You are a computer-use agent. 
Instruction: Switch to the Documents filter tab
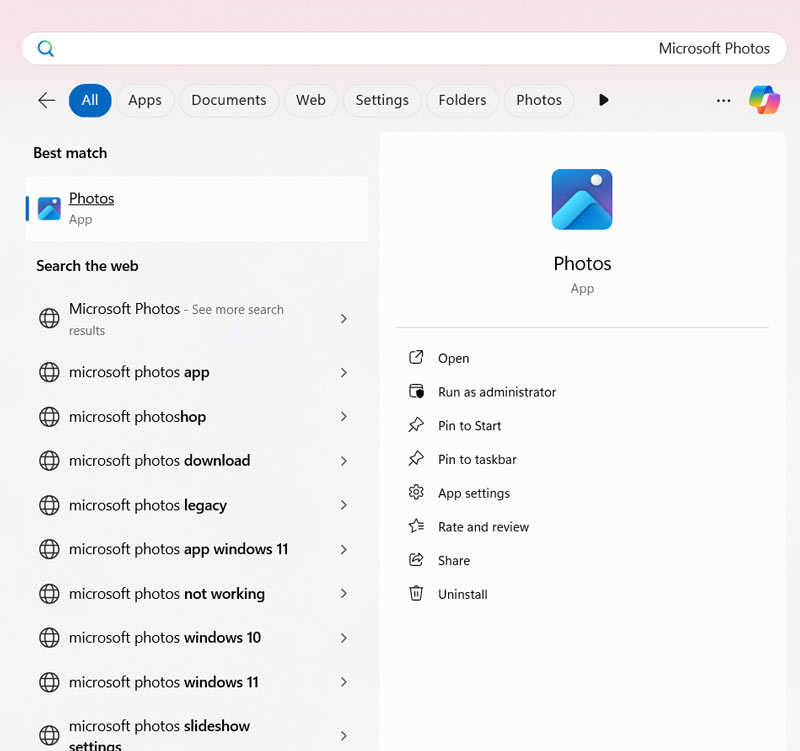tap(229, 100)
